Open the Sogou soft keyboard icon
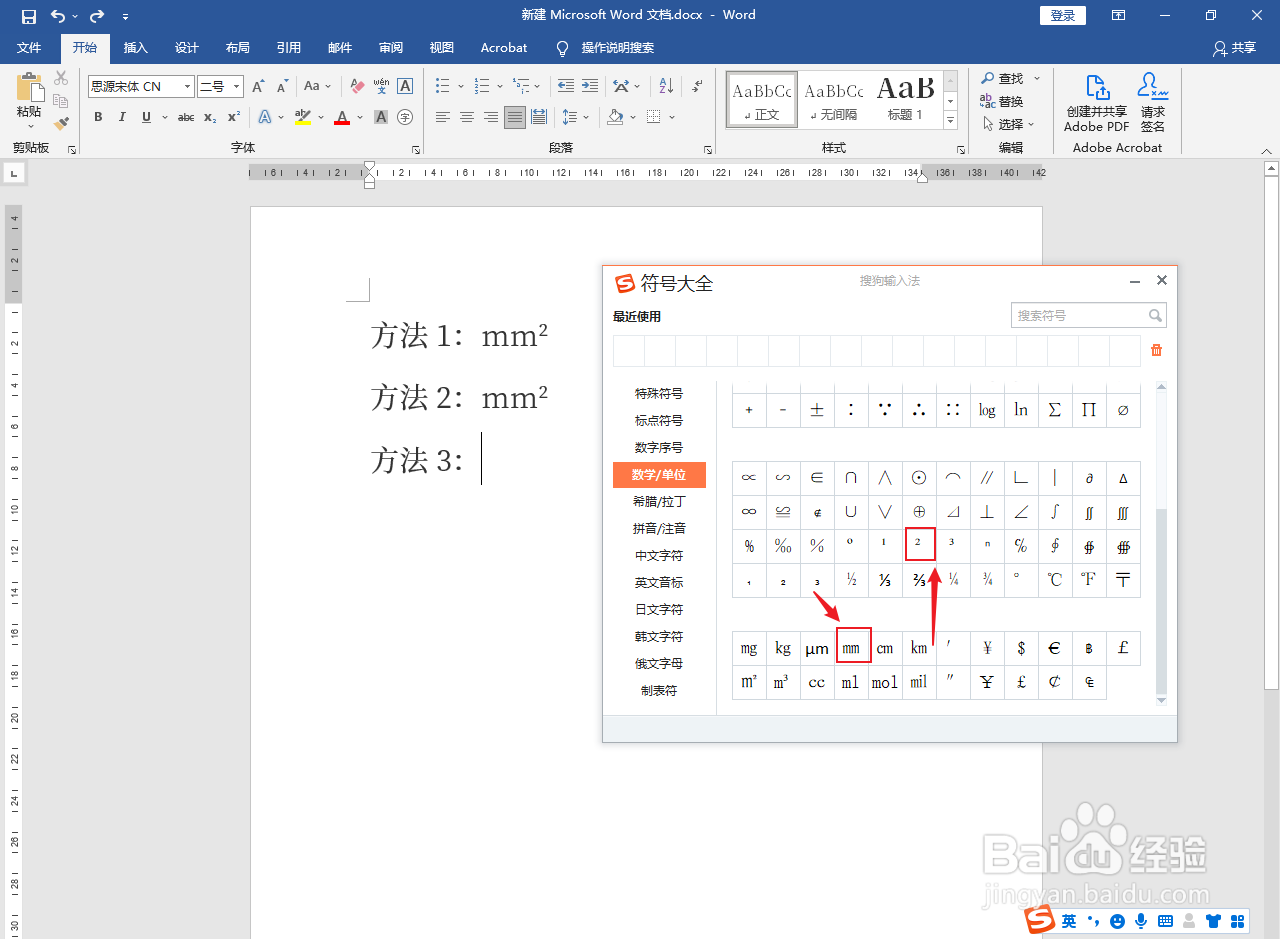The height and width of the screenshot is (939, 1280). (1163, 920)
